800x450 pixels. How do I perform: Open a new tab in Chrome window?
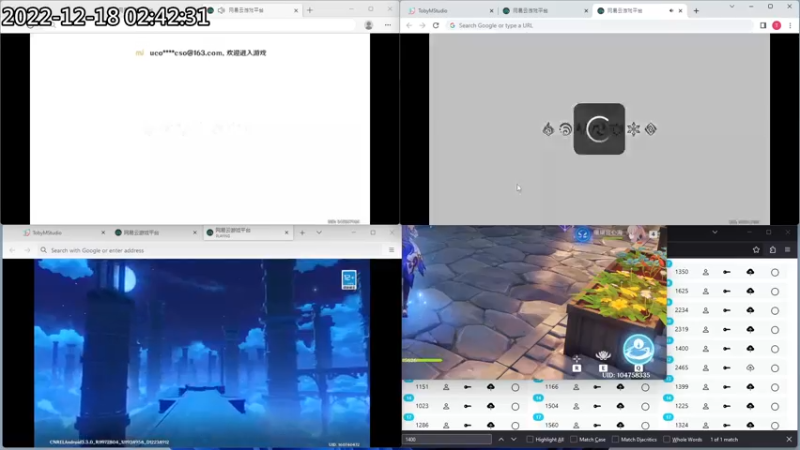pyautogui.click(x=696, y=10)
